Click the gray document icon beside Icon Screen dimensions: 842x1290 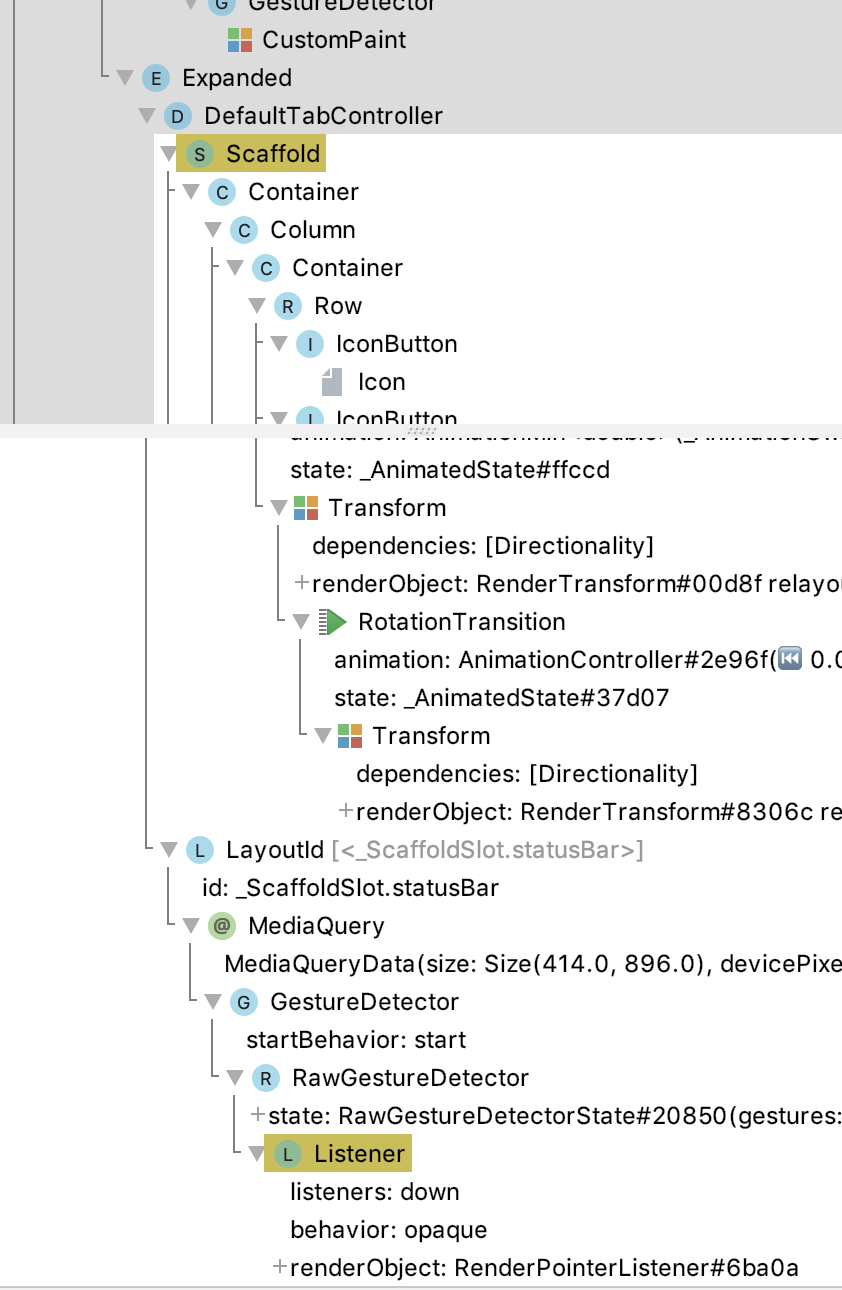point(332,382)
